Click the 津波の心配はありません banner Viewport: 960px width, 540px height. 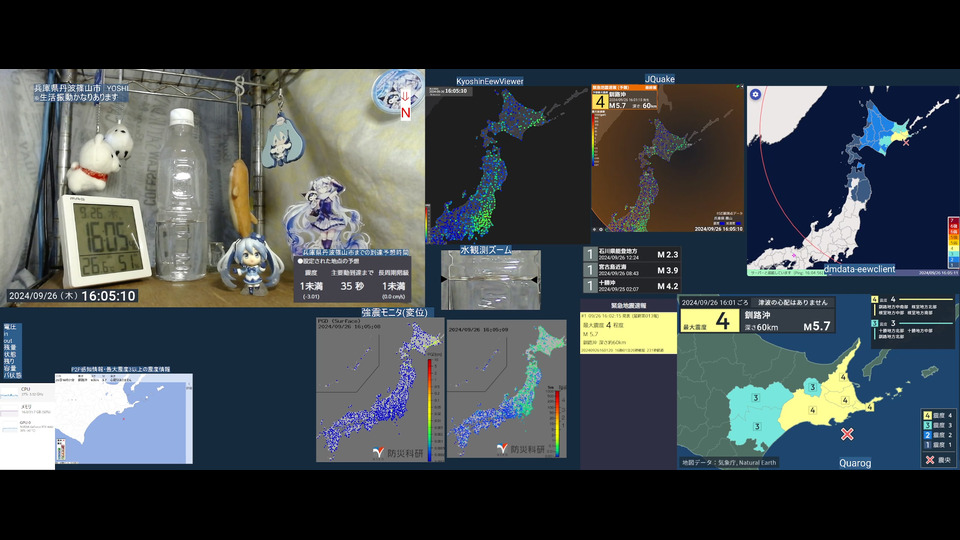click(x=792, y=302)
